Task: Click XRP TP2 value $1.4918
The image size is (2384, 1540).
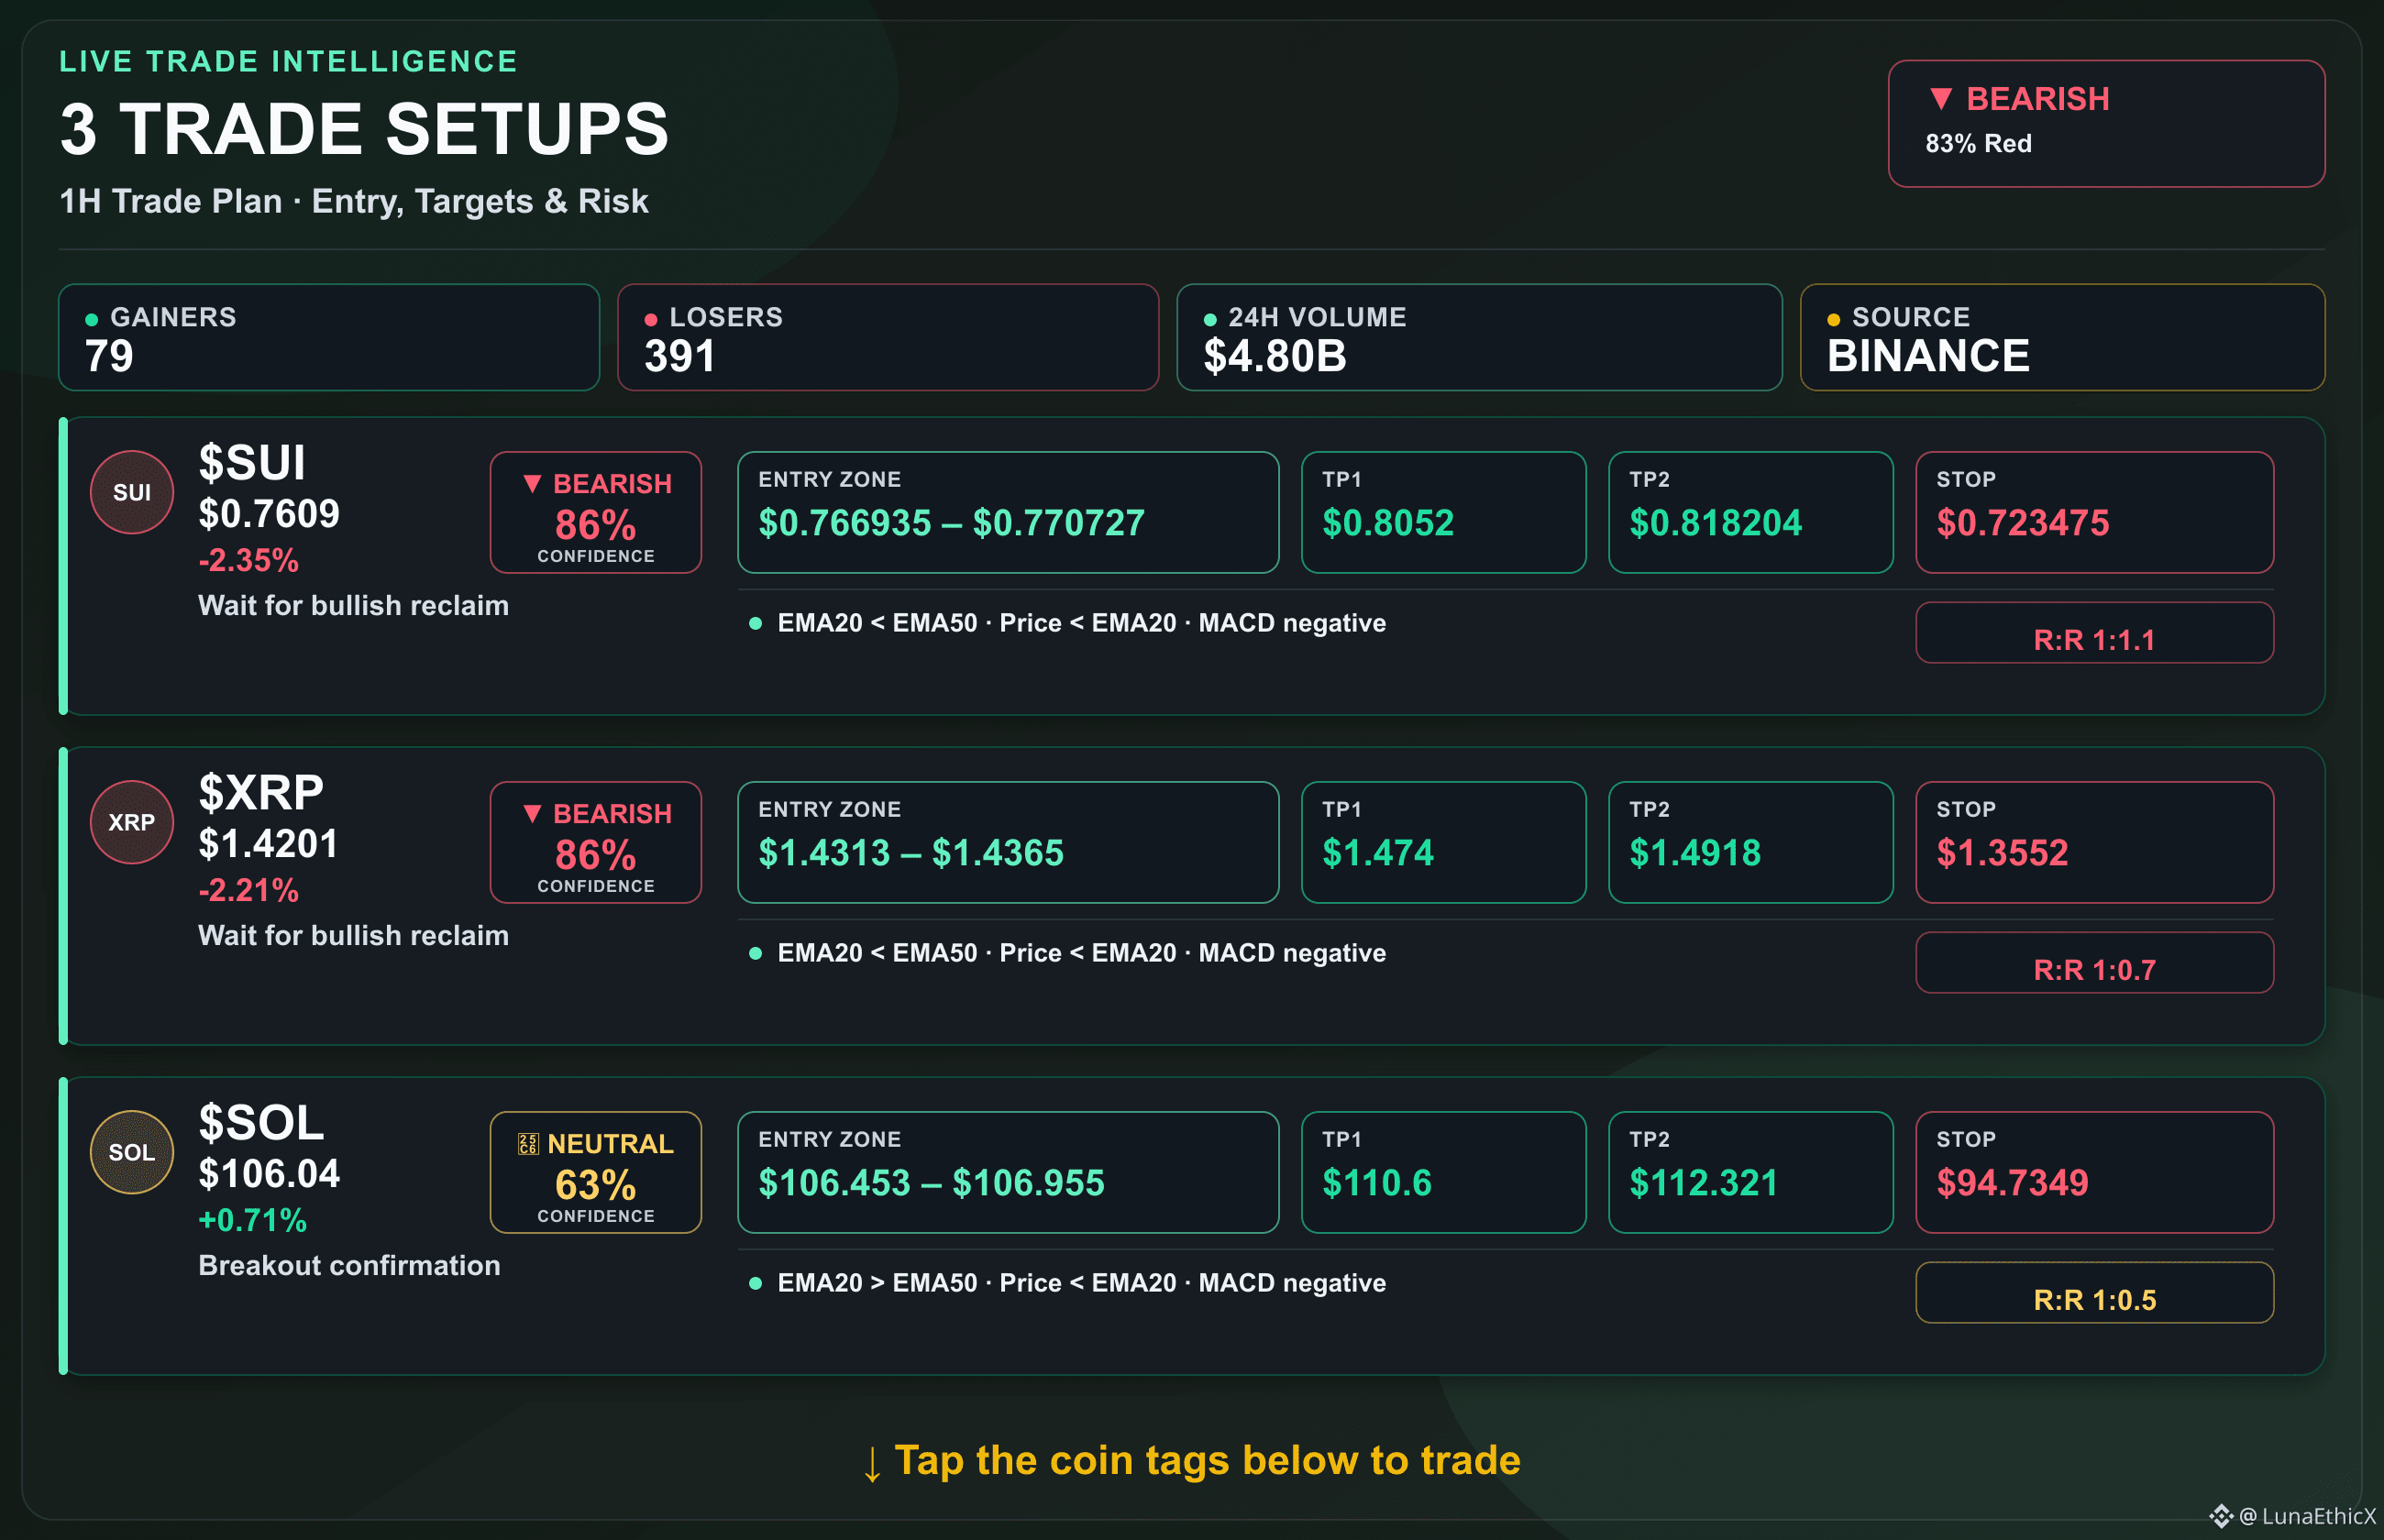Action: [1695, 853]
